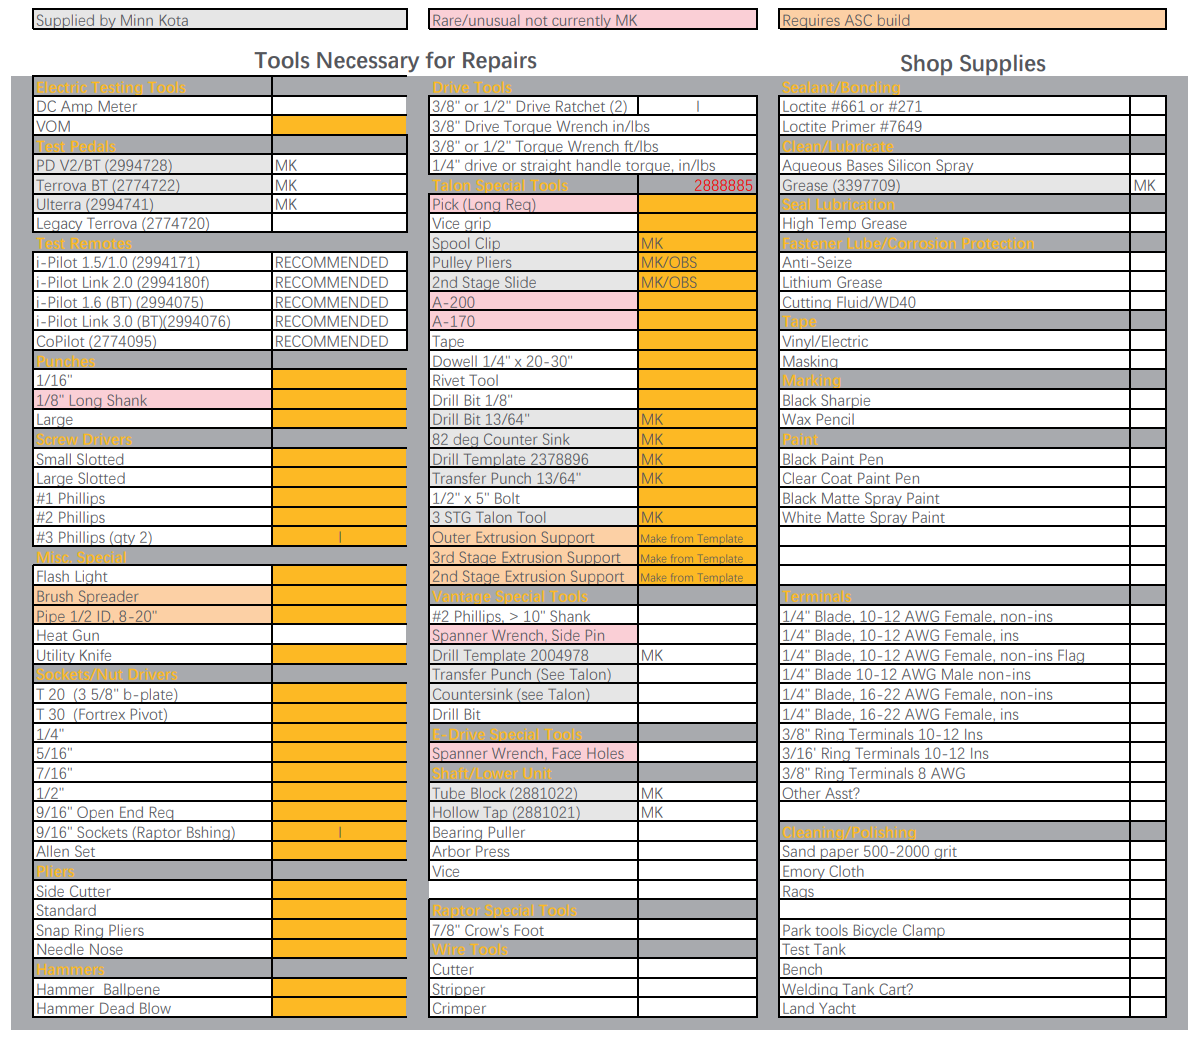Select the 'Welding Tank Cart?' cell
The height and width of the screenshot is (1039, 1197).
click(x=954, y=989)
